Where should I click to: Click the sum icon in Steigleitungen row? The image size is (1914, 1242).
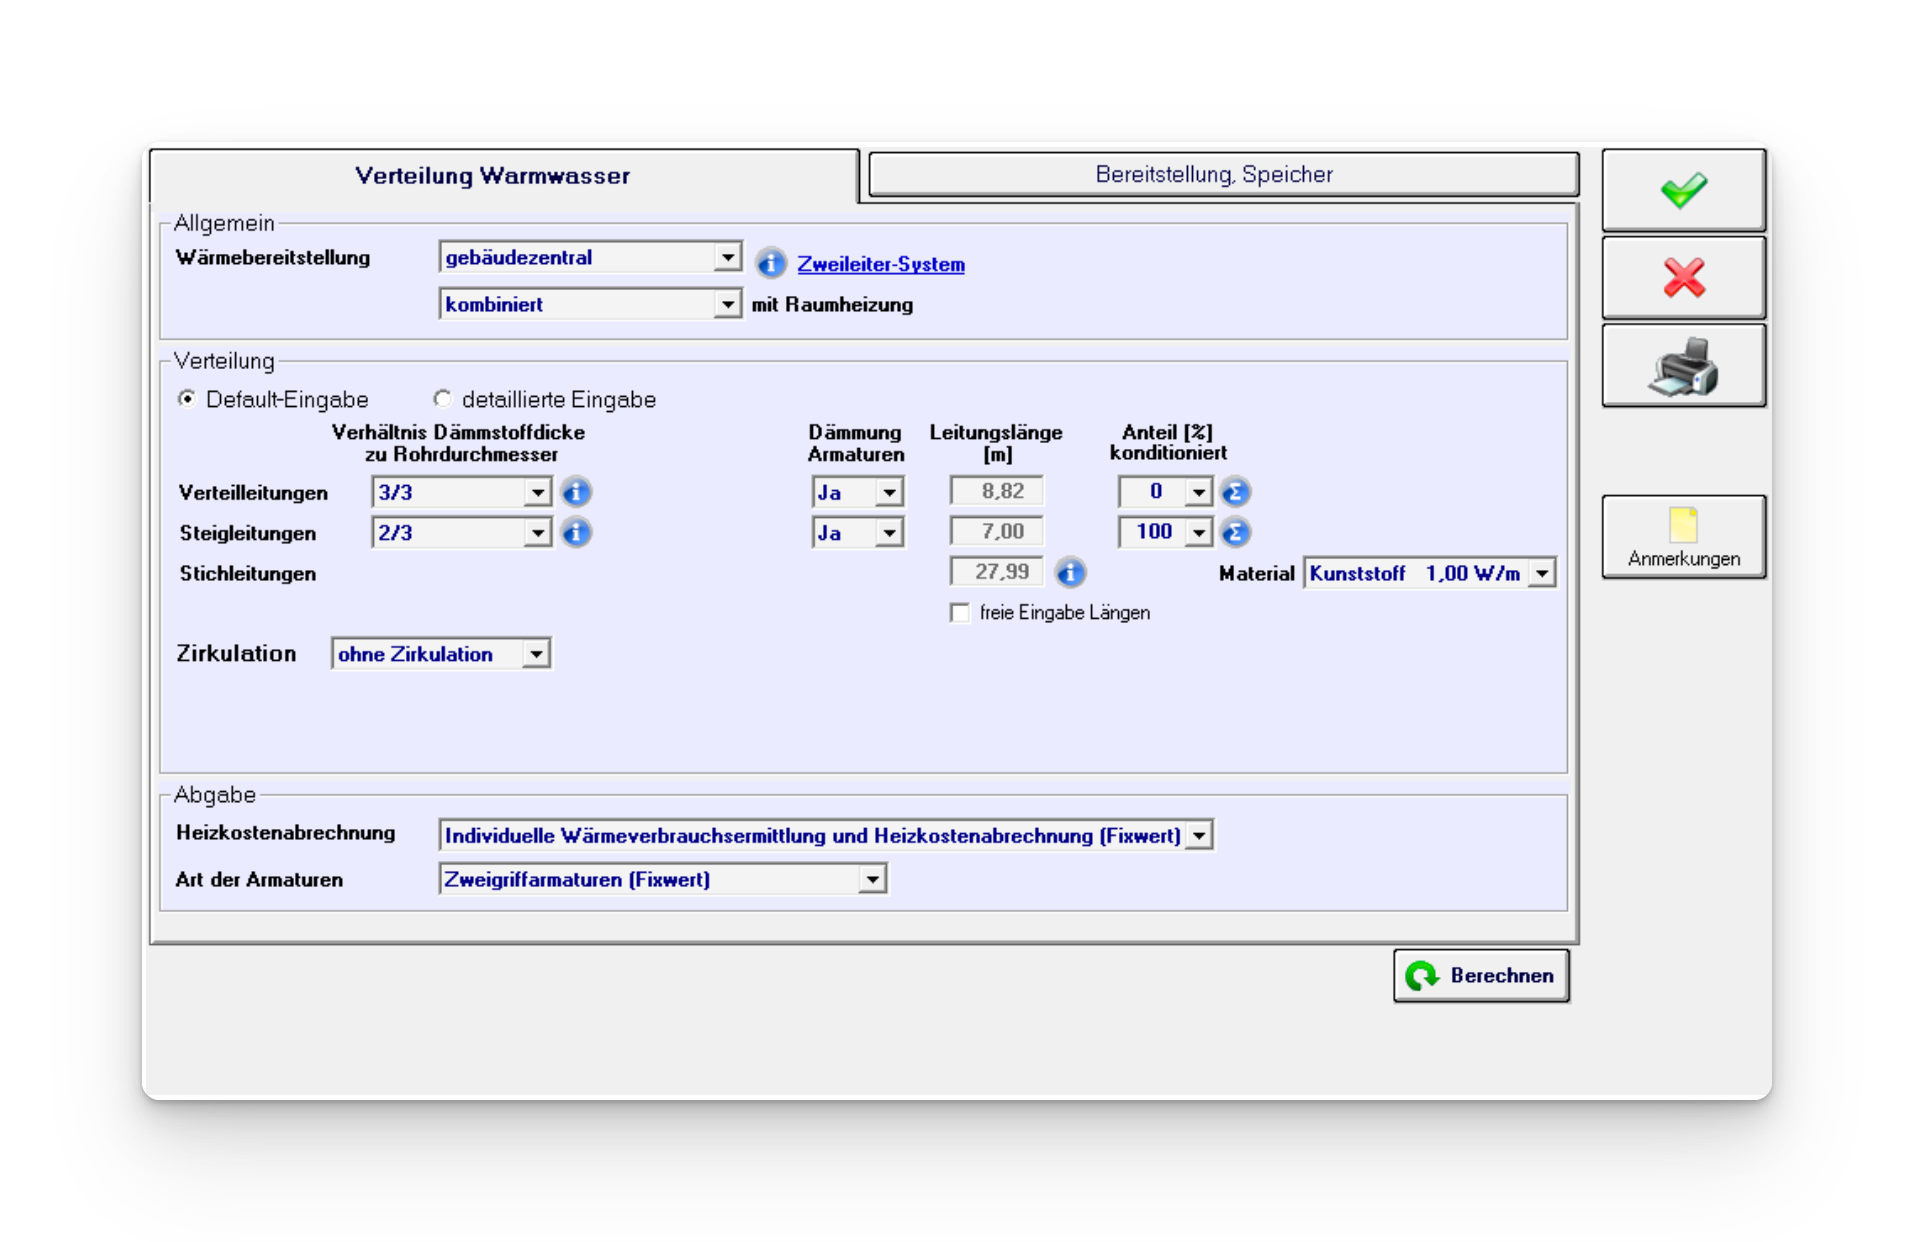pyautogui.click(x=1235, y=533)
